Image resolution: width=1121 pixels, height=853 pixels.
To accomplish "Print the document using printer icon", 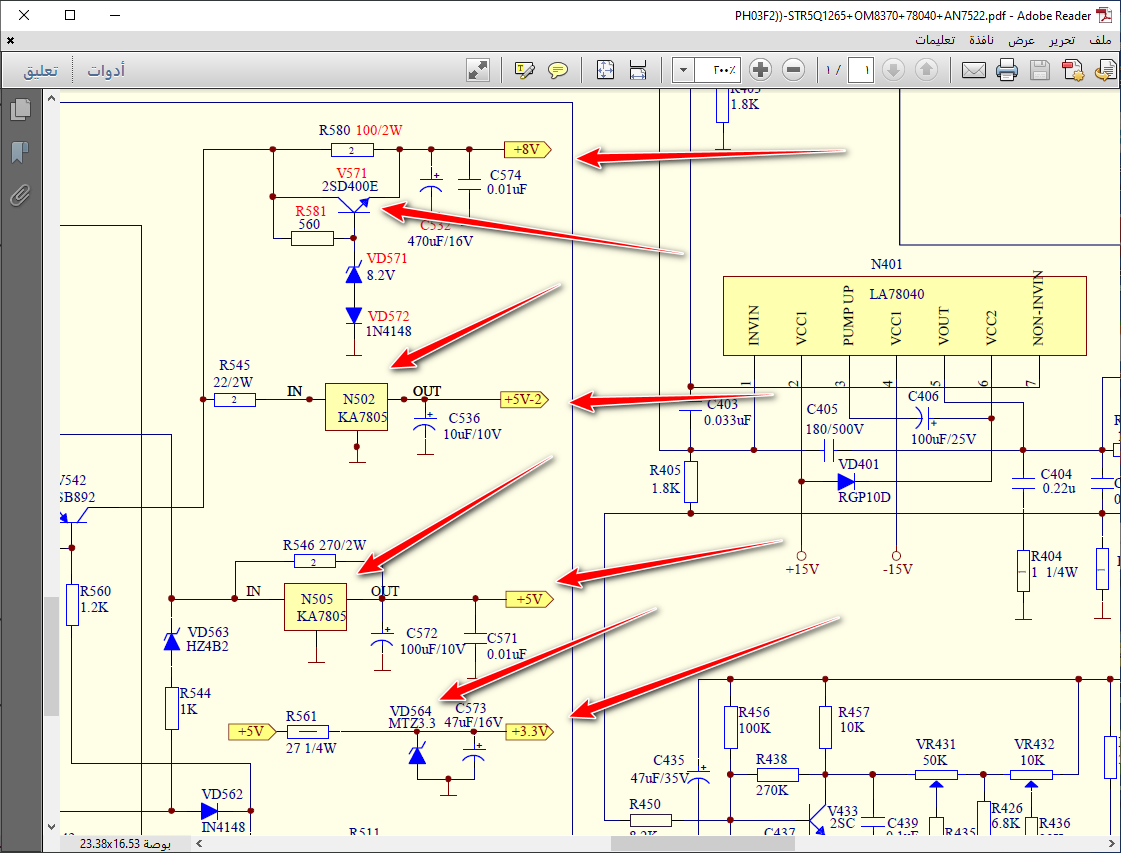I will [x=1007, y=70].
